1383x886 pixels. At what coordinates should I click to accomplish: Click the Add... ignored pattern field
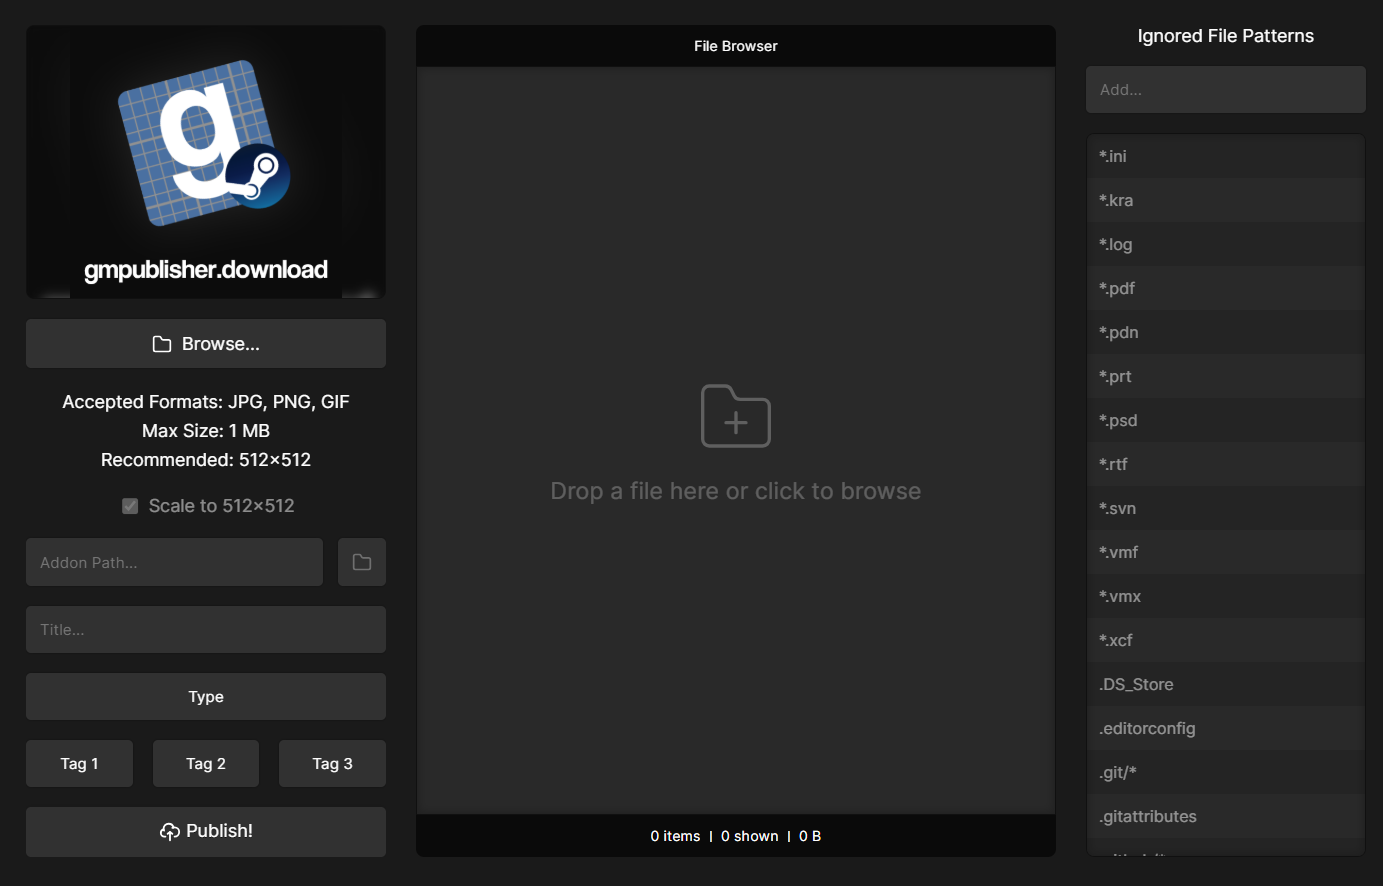1226,90
